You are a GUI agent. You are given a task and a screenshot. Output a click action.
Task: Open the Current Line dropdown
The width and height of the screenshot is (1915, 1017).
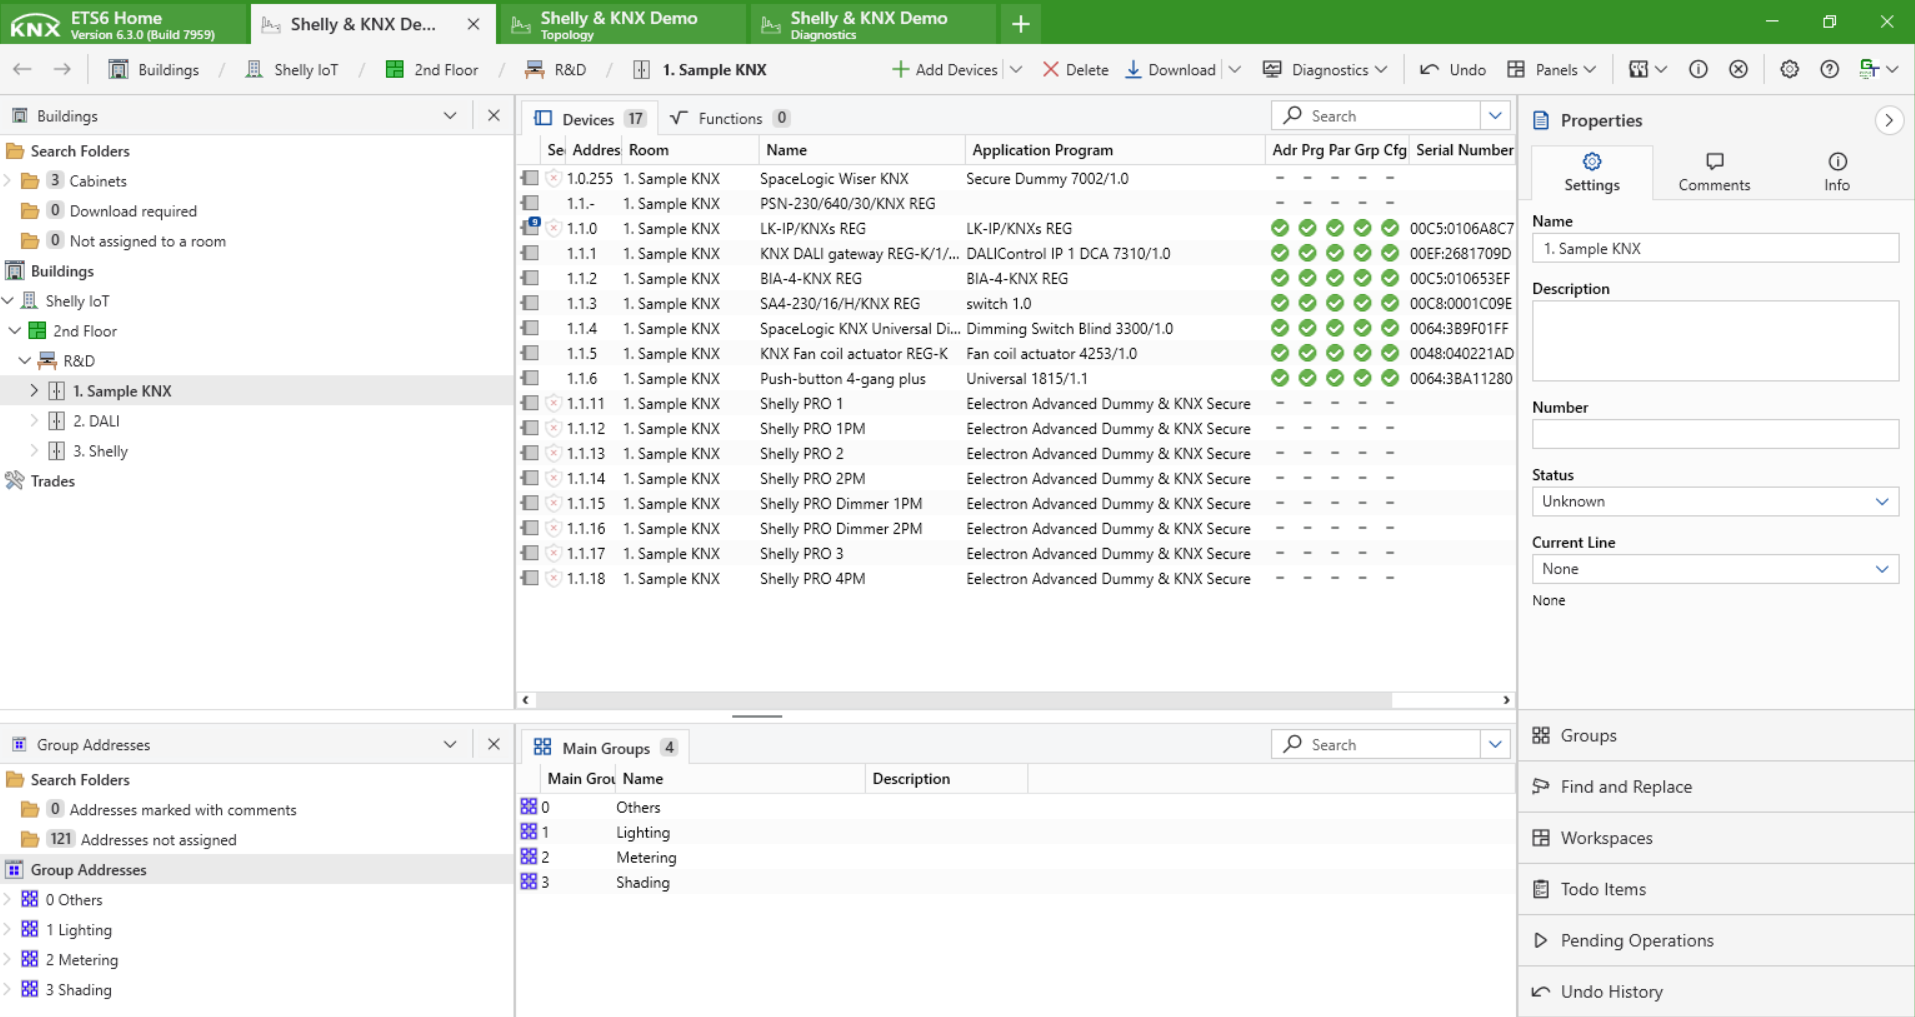click(x=1714, y=569)
